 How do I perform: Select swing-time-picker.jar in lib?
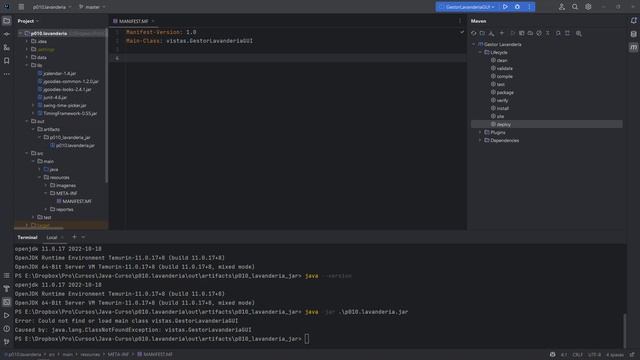click(65, 106)
